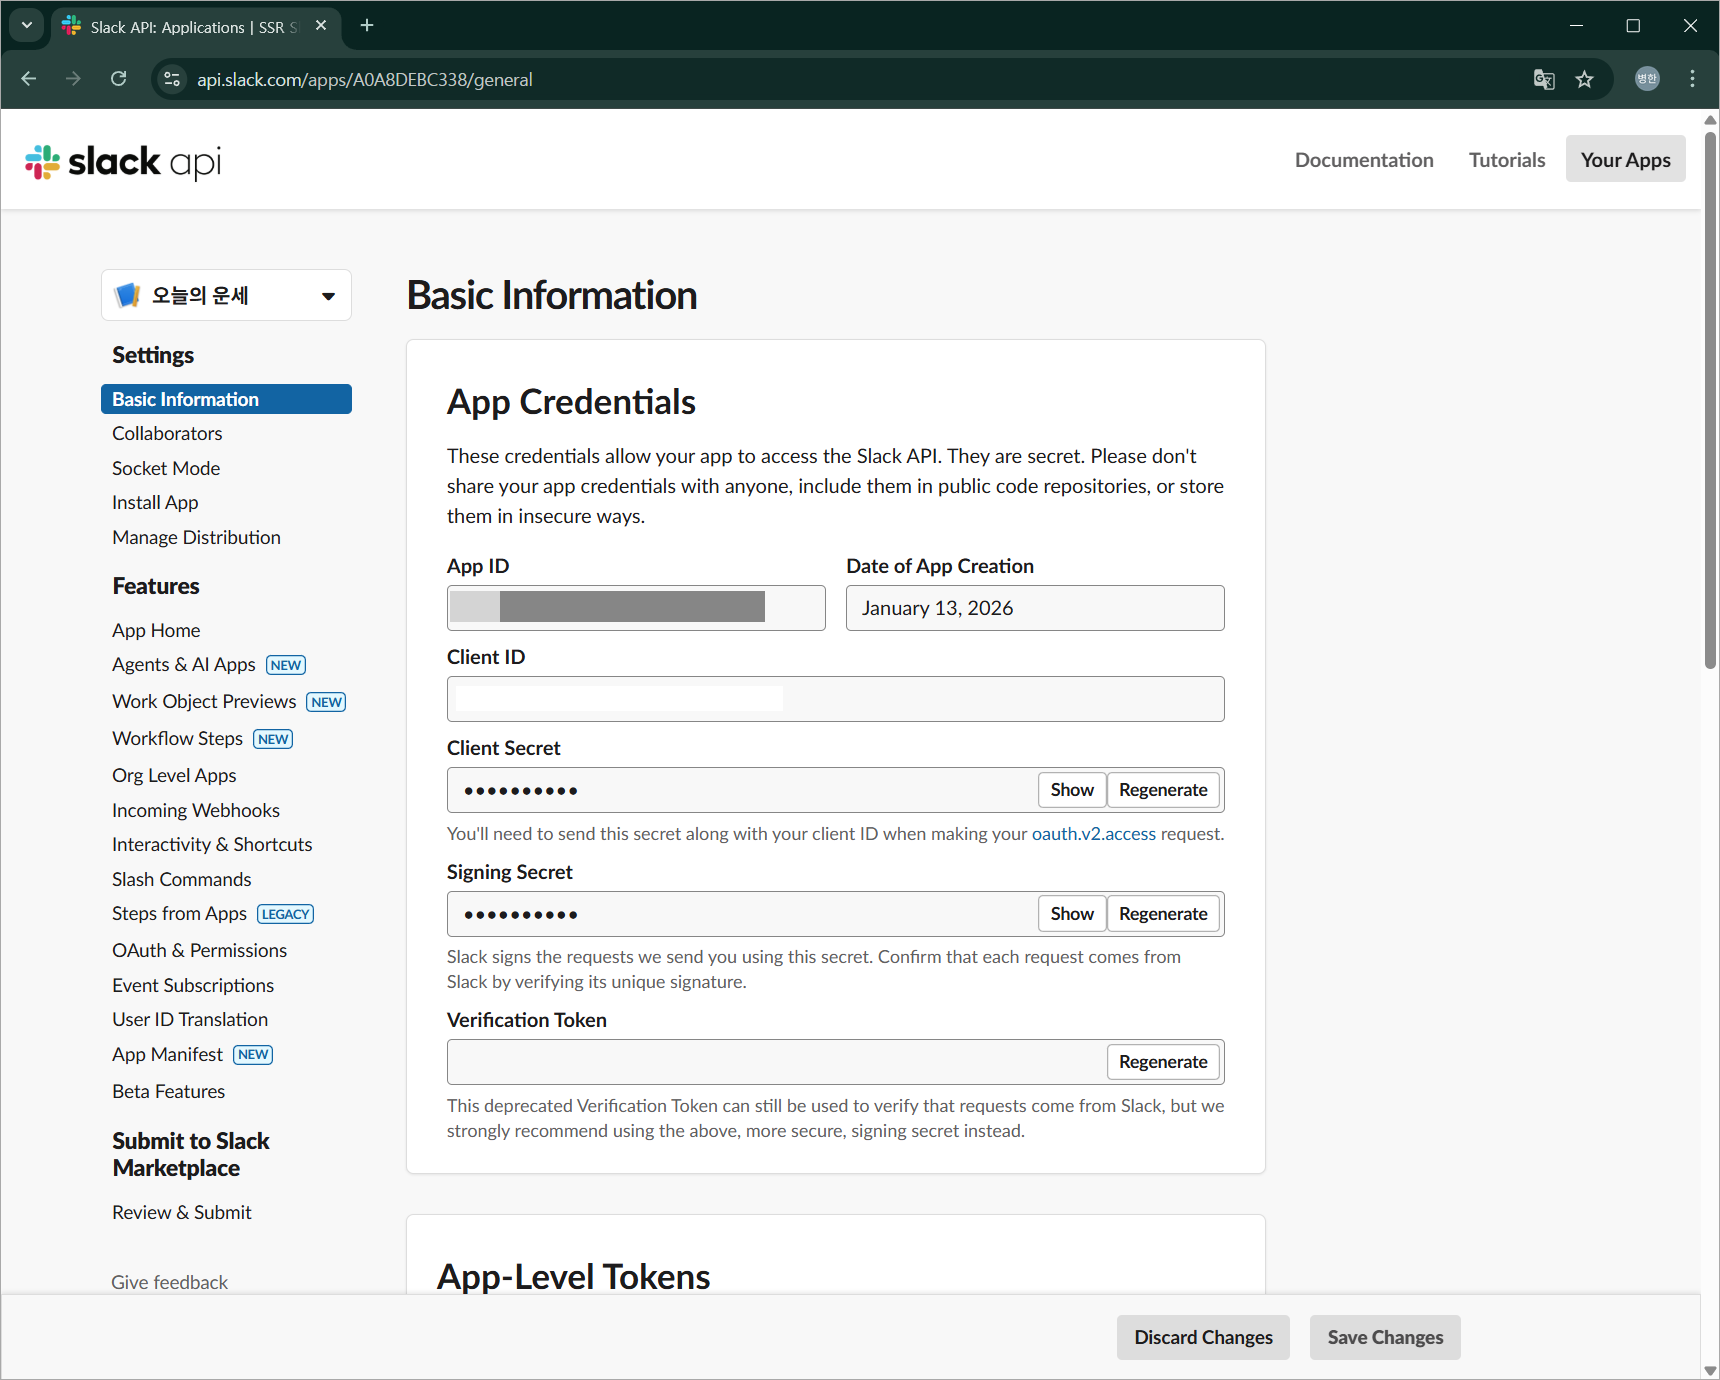1720x1380 pixels.
Task: Open a new browser tab
Action: coord(367,26)
